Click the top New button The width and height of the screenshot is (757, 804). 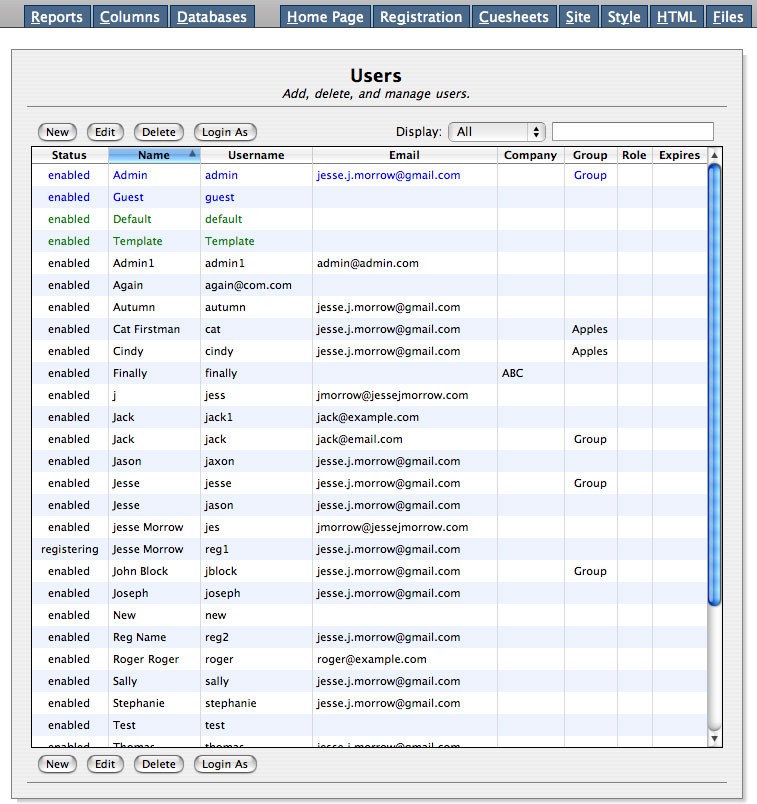pyautogui.click(x=57, y=132)
